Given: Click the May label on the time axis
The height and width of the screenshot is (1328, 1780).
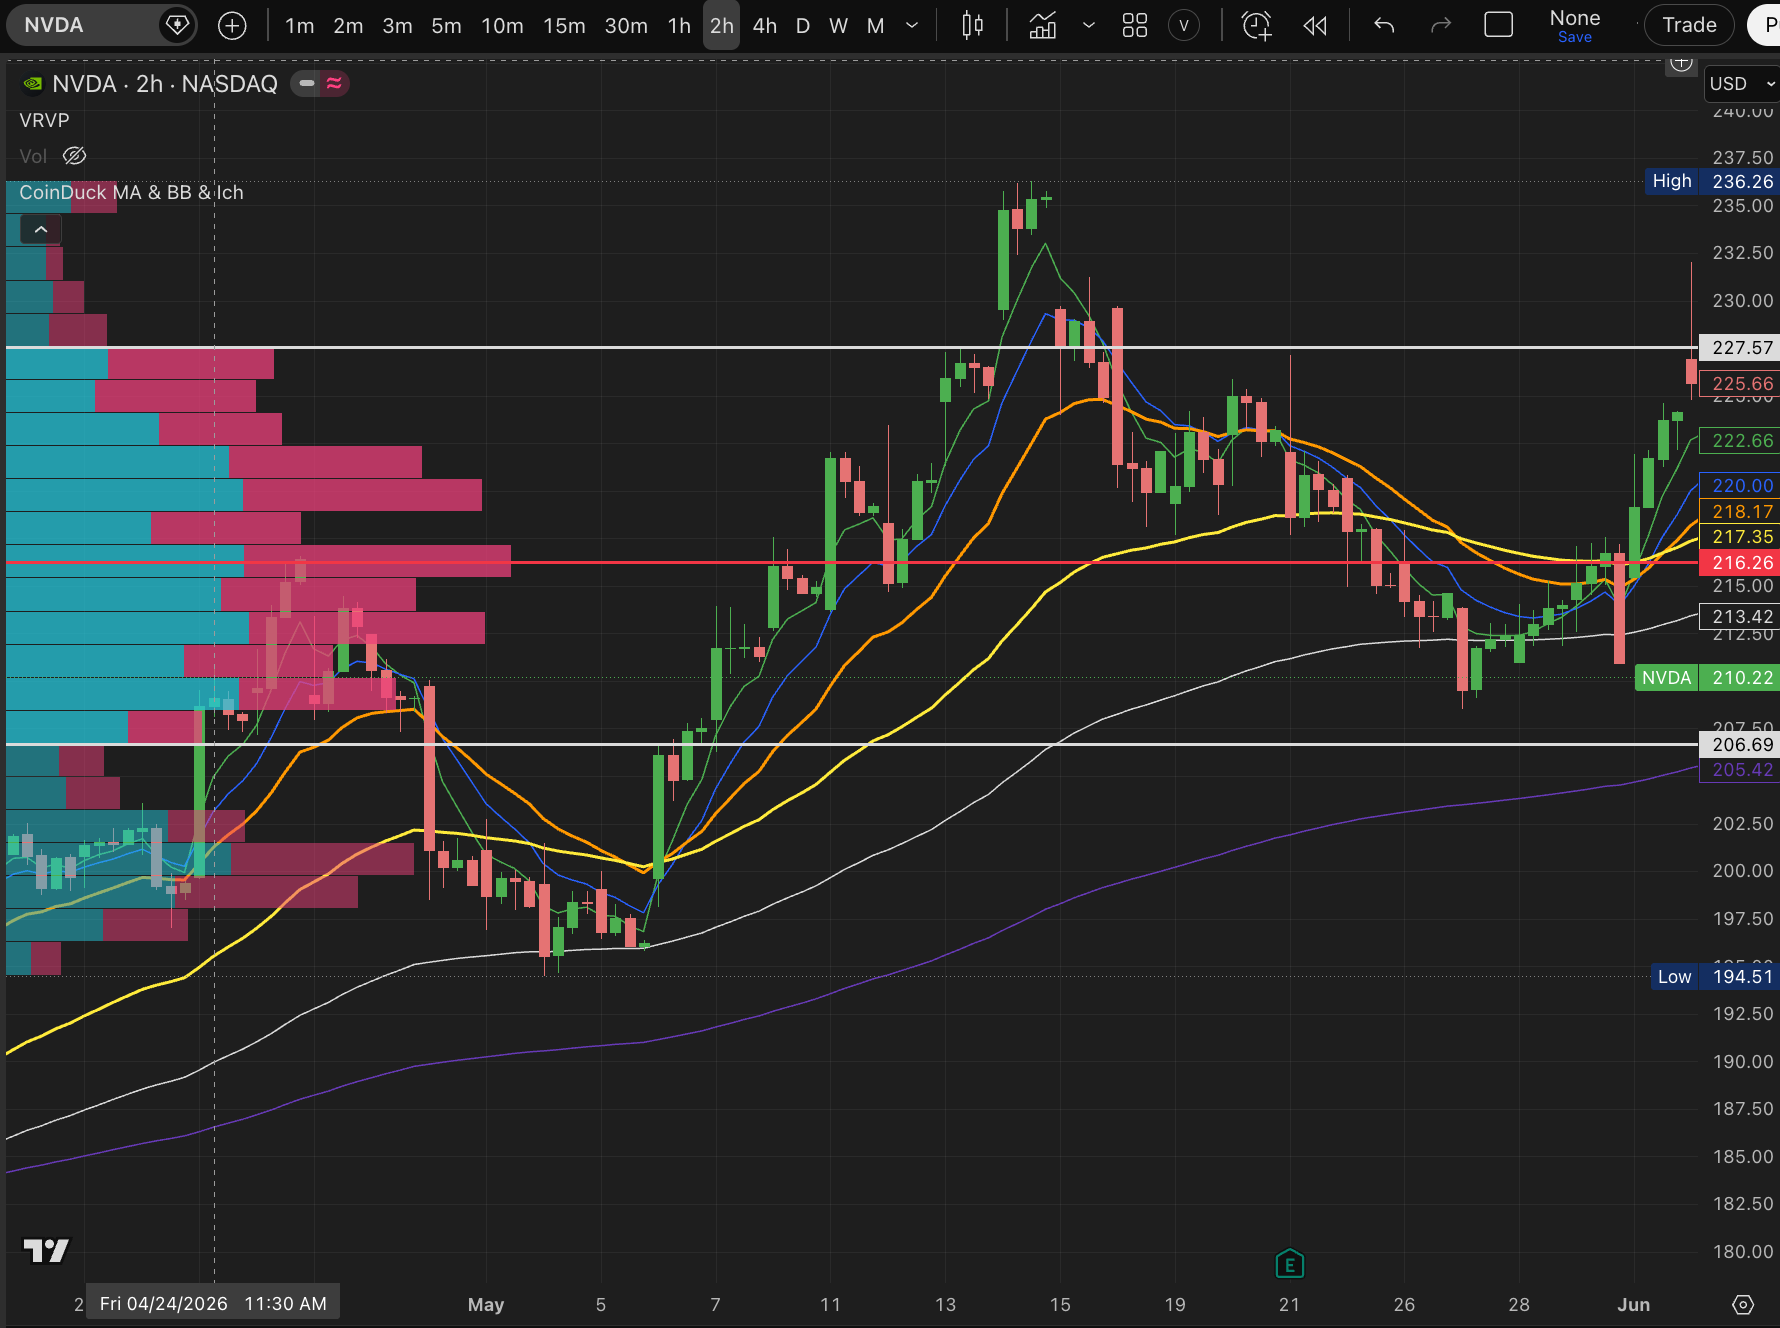Looking at the screenshot, I should pos(486,1304).
